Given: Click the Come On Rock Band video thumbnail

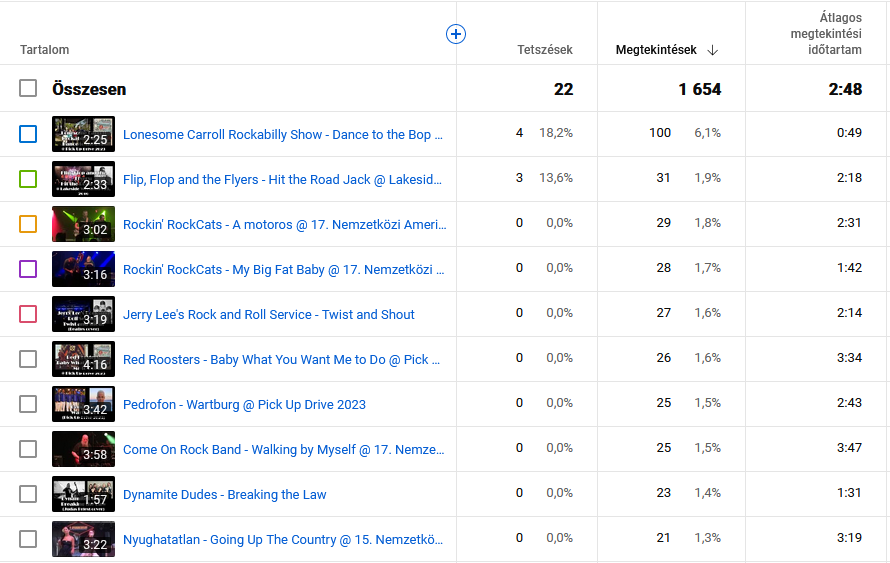Looking at the screenshot, I should coord(83,449).
